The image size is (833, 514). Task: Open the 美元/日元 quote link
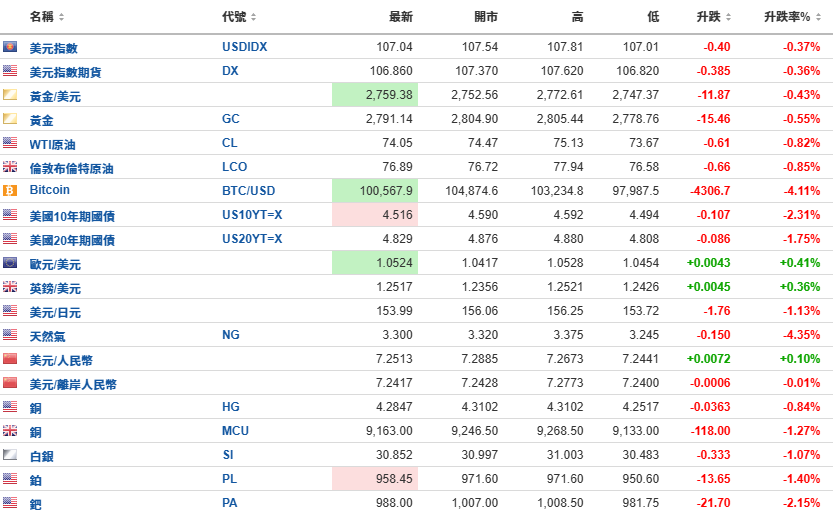point(55,312)
